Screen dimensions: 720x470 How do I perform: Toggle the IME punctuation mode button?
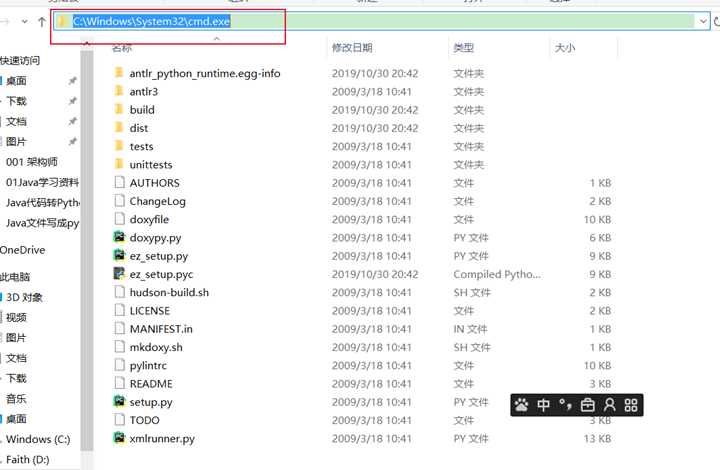565,404
